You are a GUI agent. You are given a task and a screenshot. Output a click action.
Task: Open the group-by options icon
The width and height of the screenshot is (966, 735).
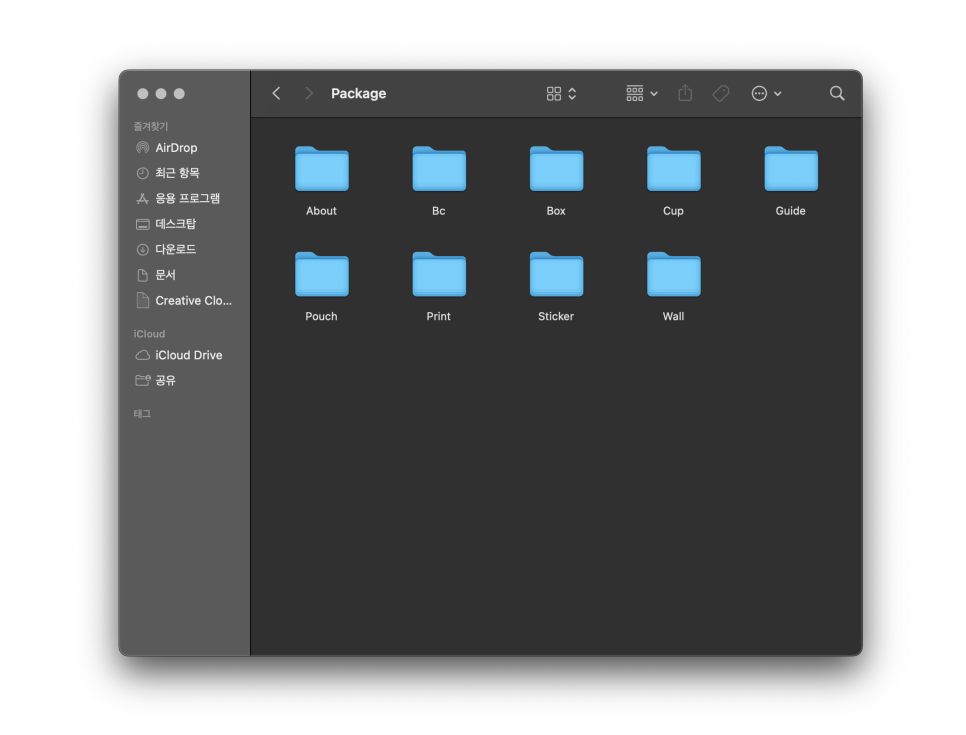635,94
